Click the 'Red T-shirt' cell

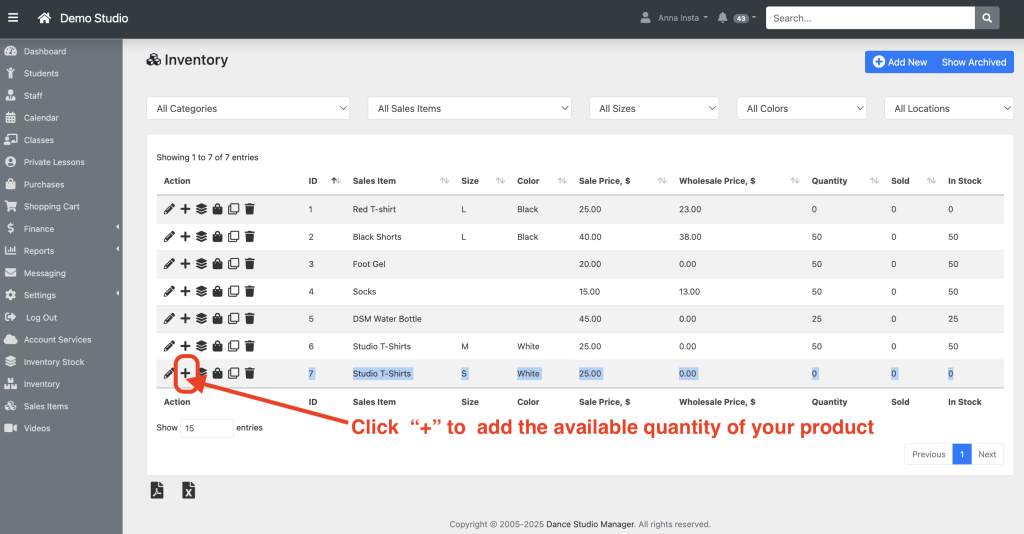[x=374, y=209]
